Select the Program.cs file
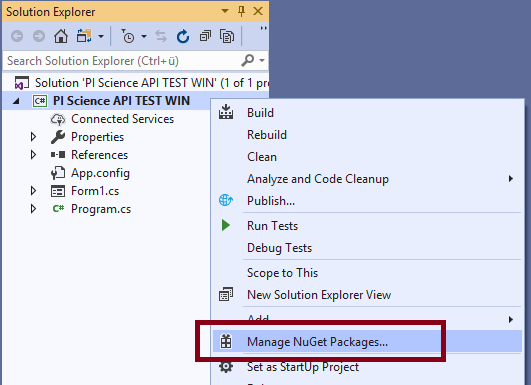This screenshot has width=531, height=385. coord(101,209)
